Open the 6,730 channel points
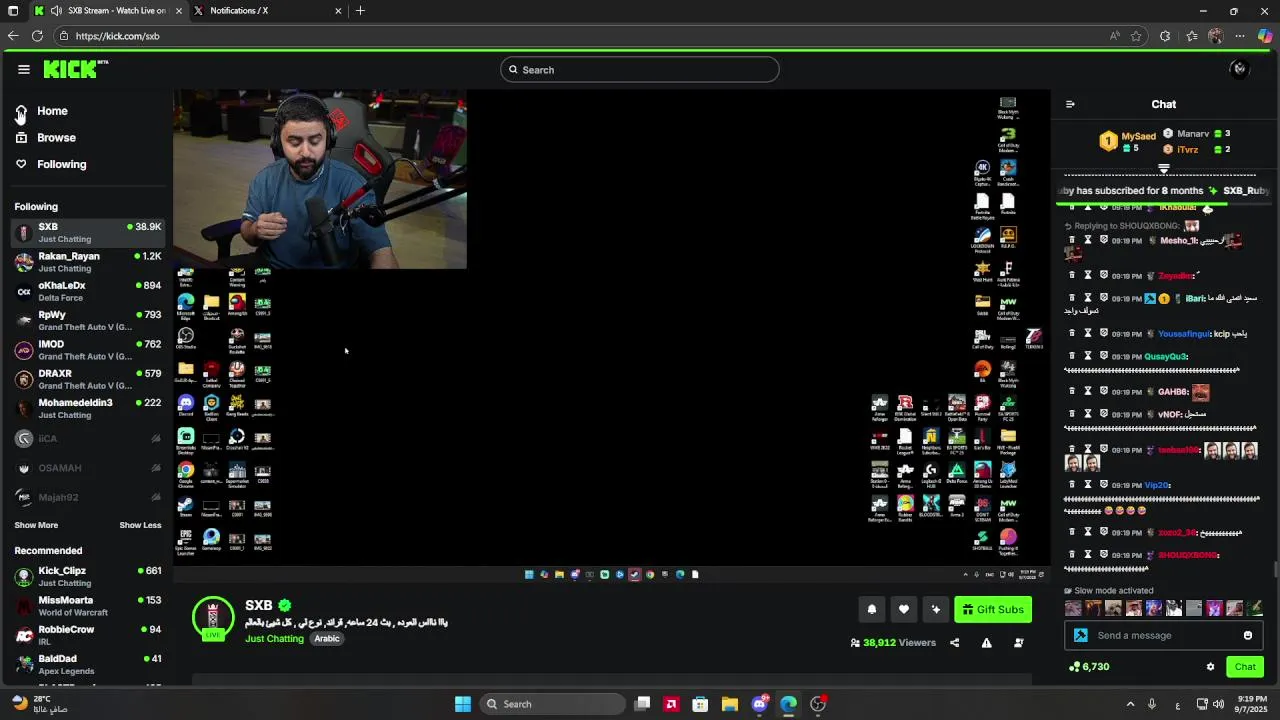 1089,667
